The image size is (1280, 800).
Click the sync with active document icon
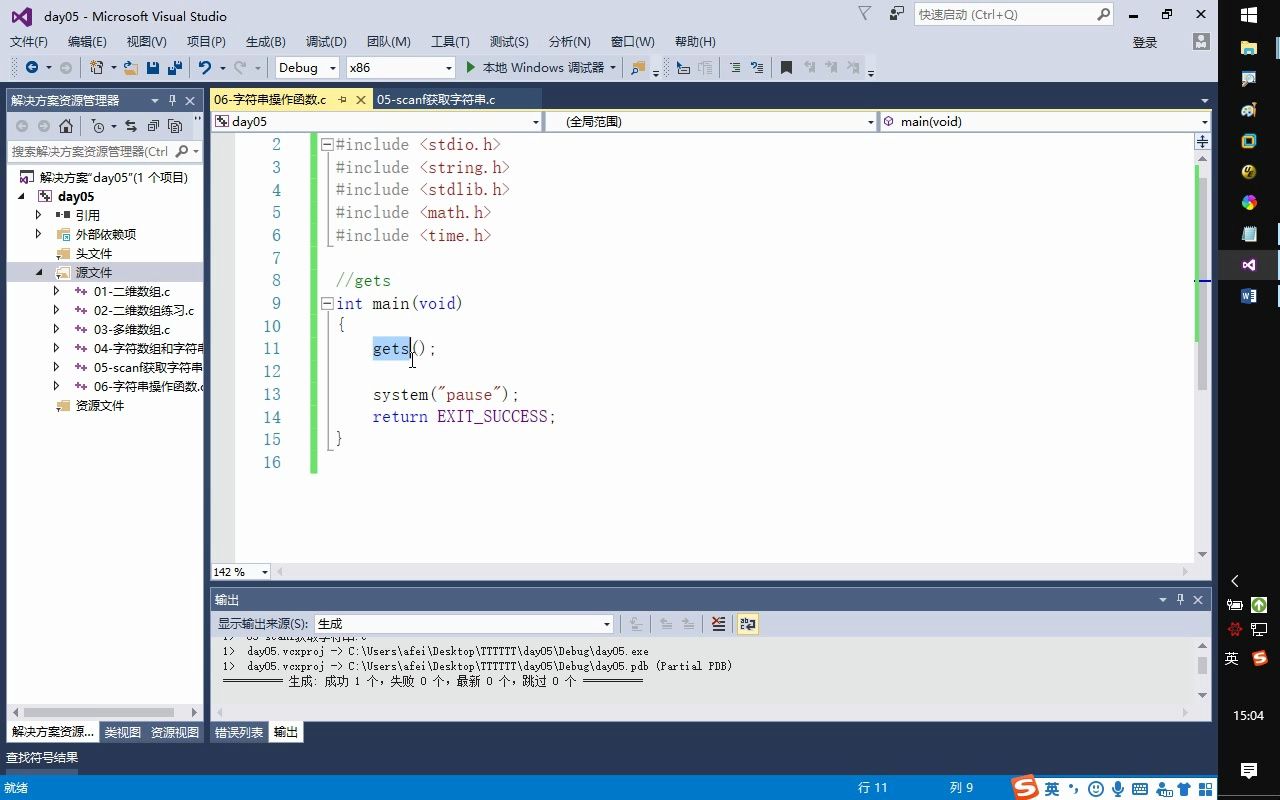tap(131, 126)
